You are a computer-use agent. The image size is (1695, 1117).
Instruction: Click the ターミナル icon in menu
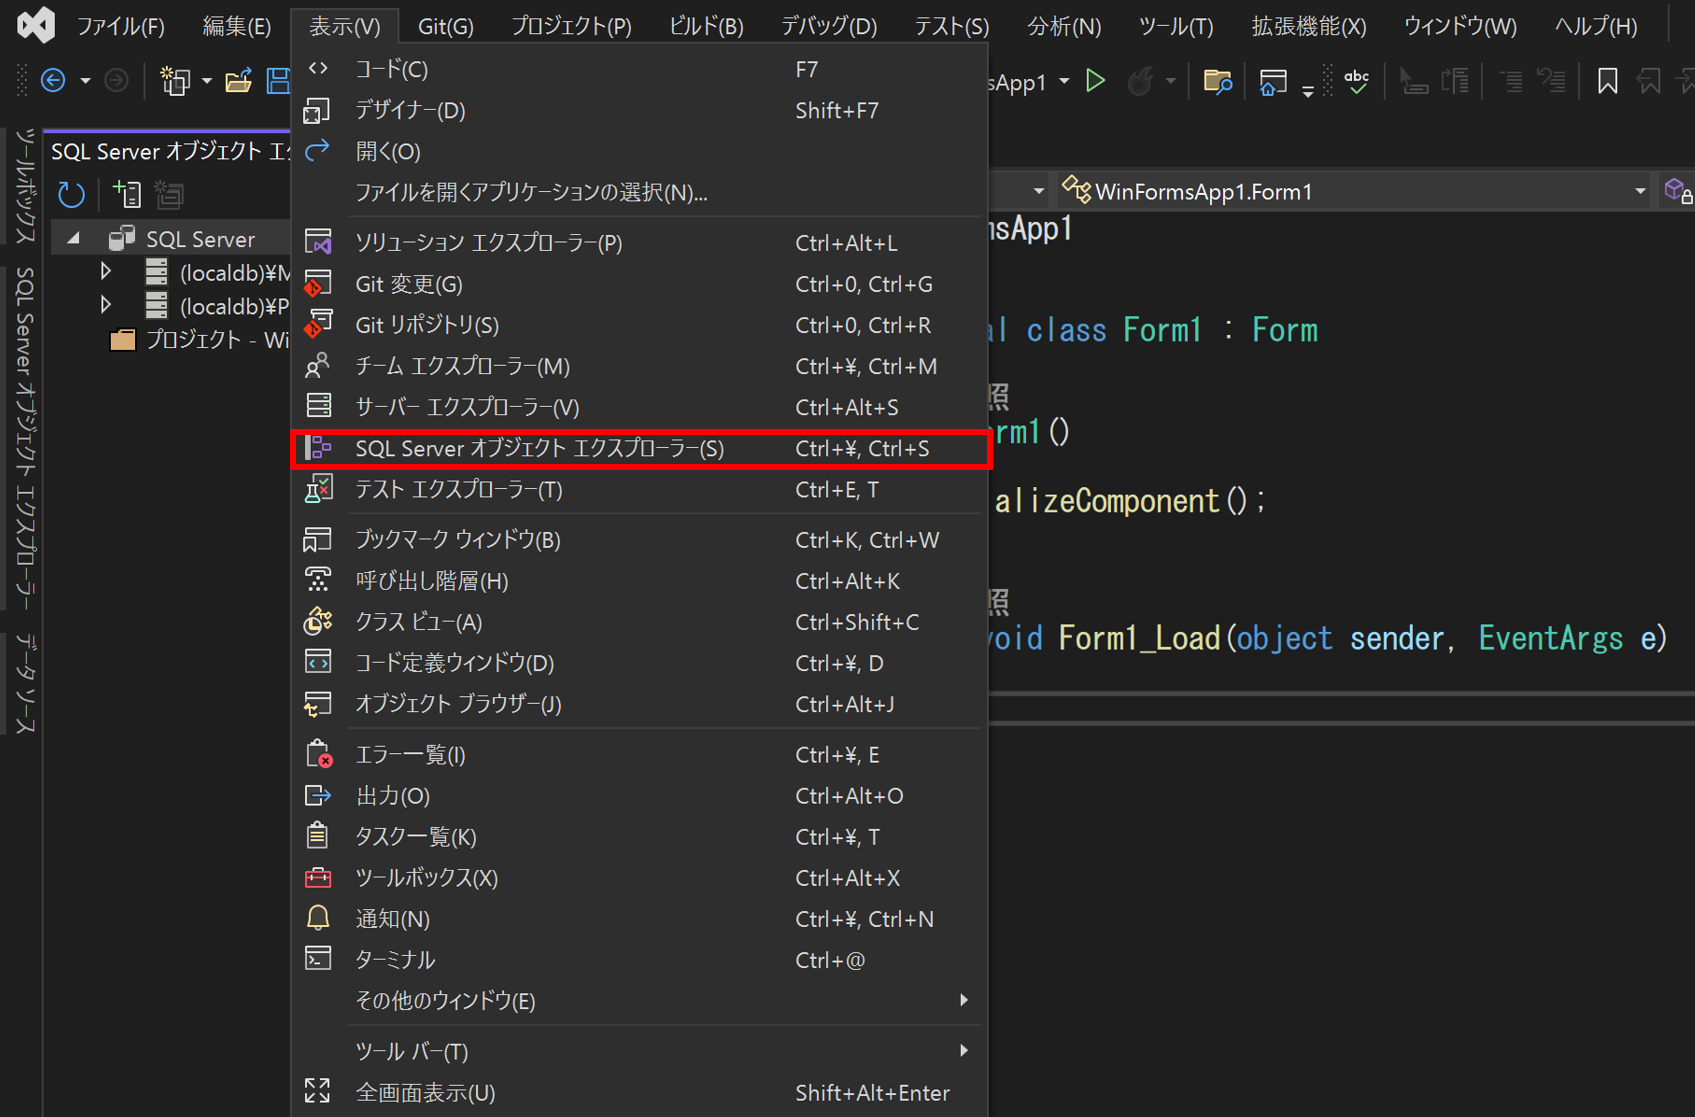click(x=318, y=959)
